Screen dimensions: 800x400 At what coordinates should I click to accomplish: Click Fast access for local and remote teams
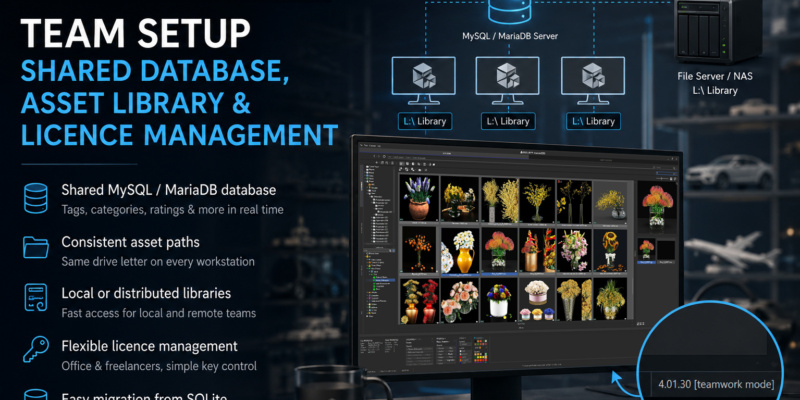tap(159, 313)
